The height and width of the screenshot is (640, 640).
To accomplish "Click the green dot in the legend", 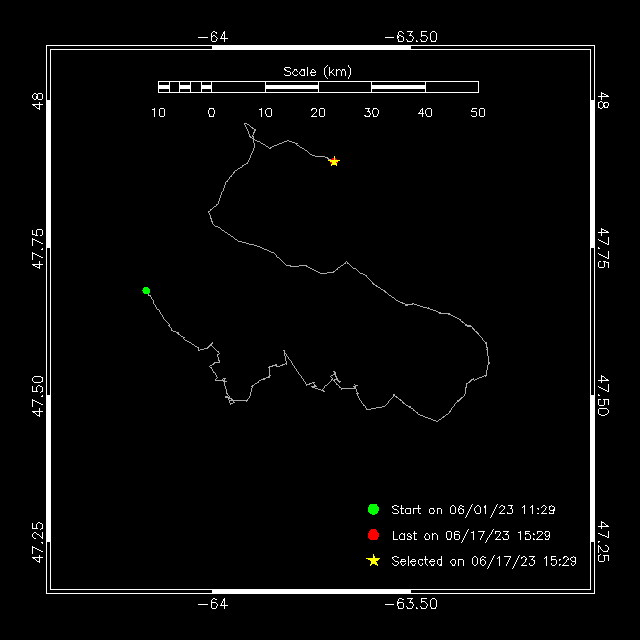I will coord(373,509).
